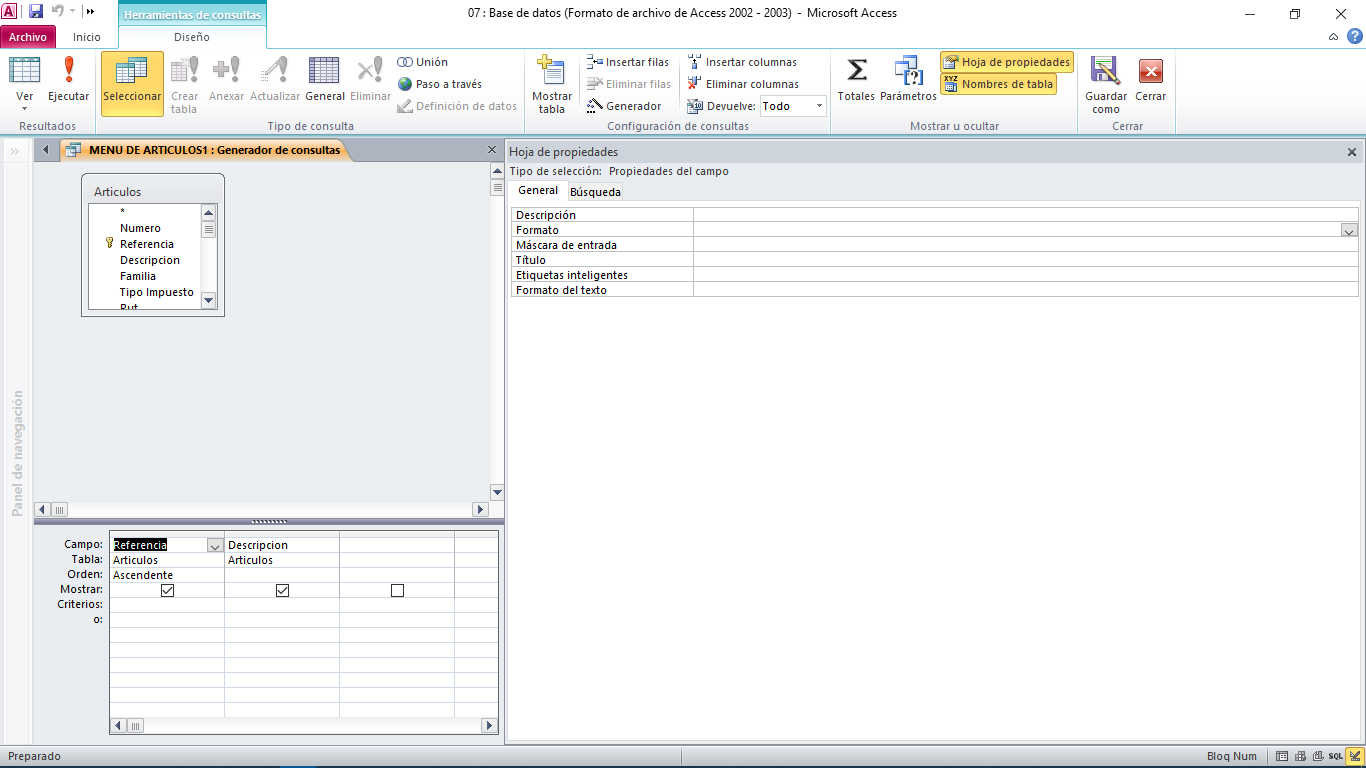Click the Parámetros icon
This screenshot has width=1366, height=768.
908,80
